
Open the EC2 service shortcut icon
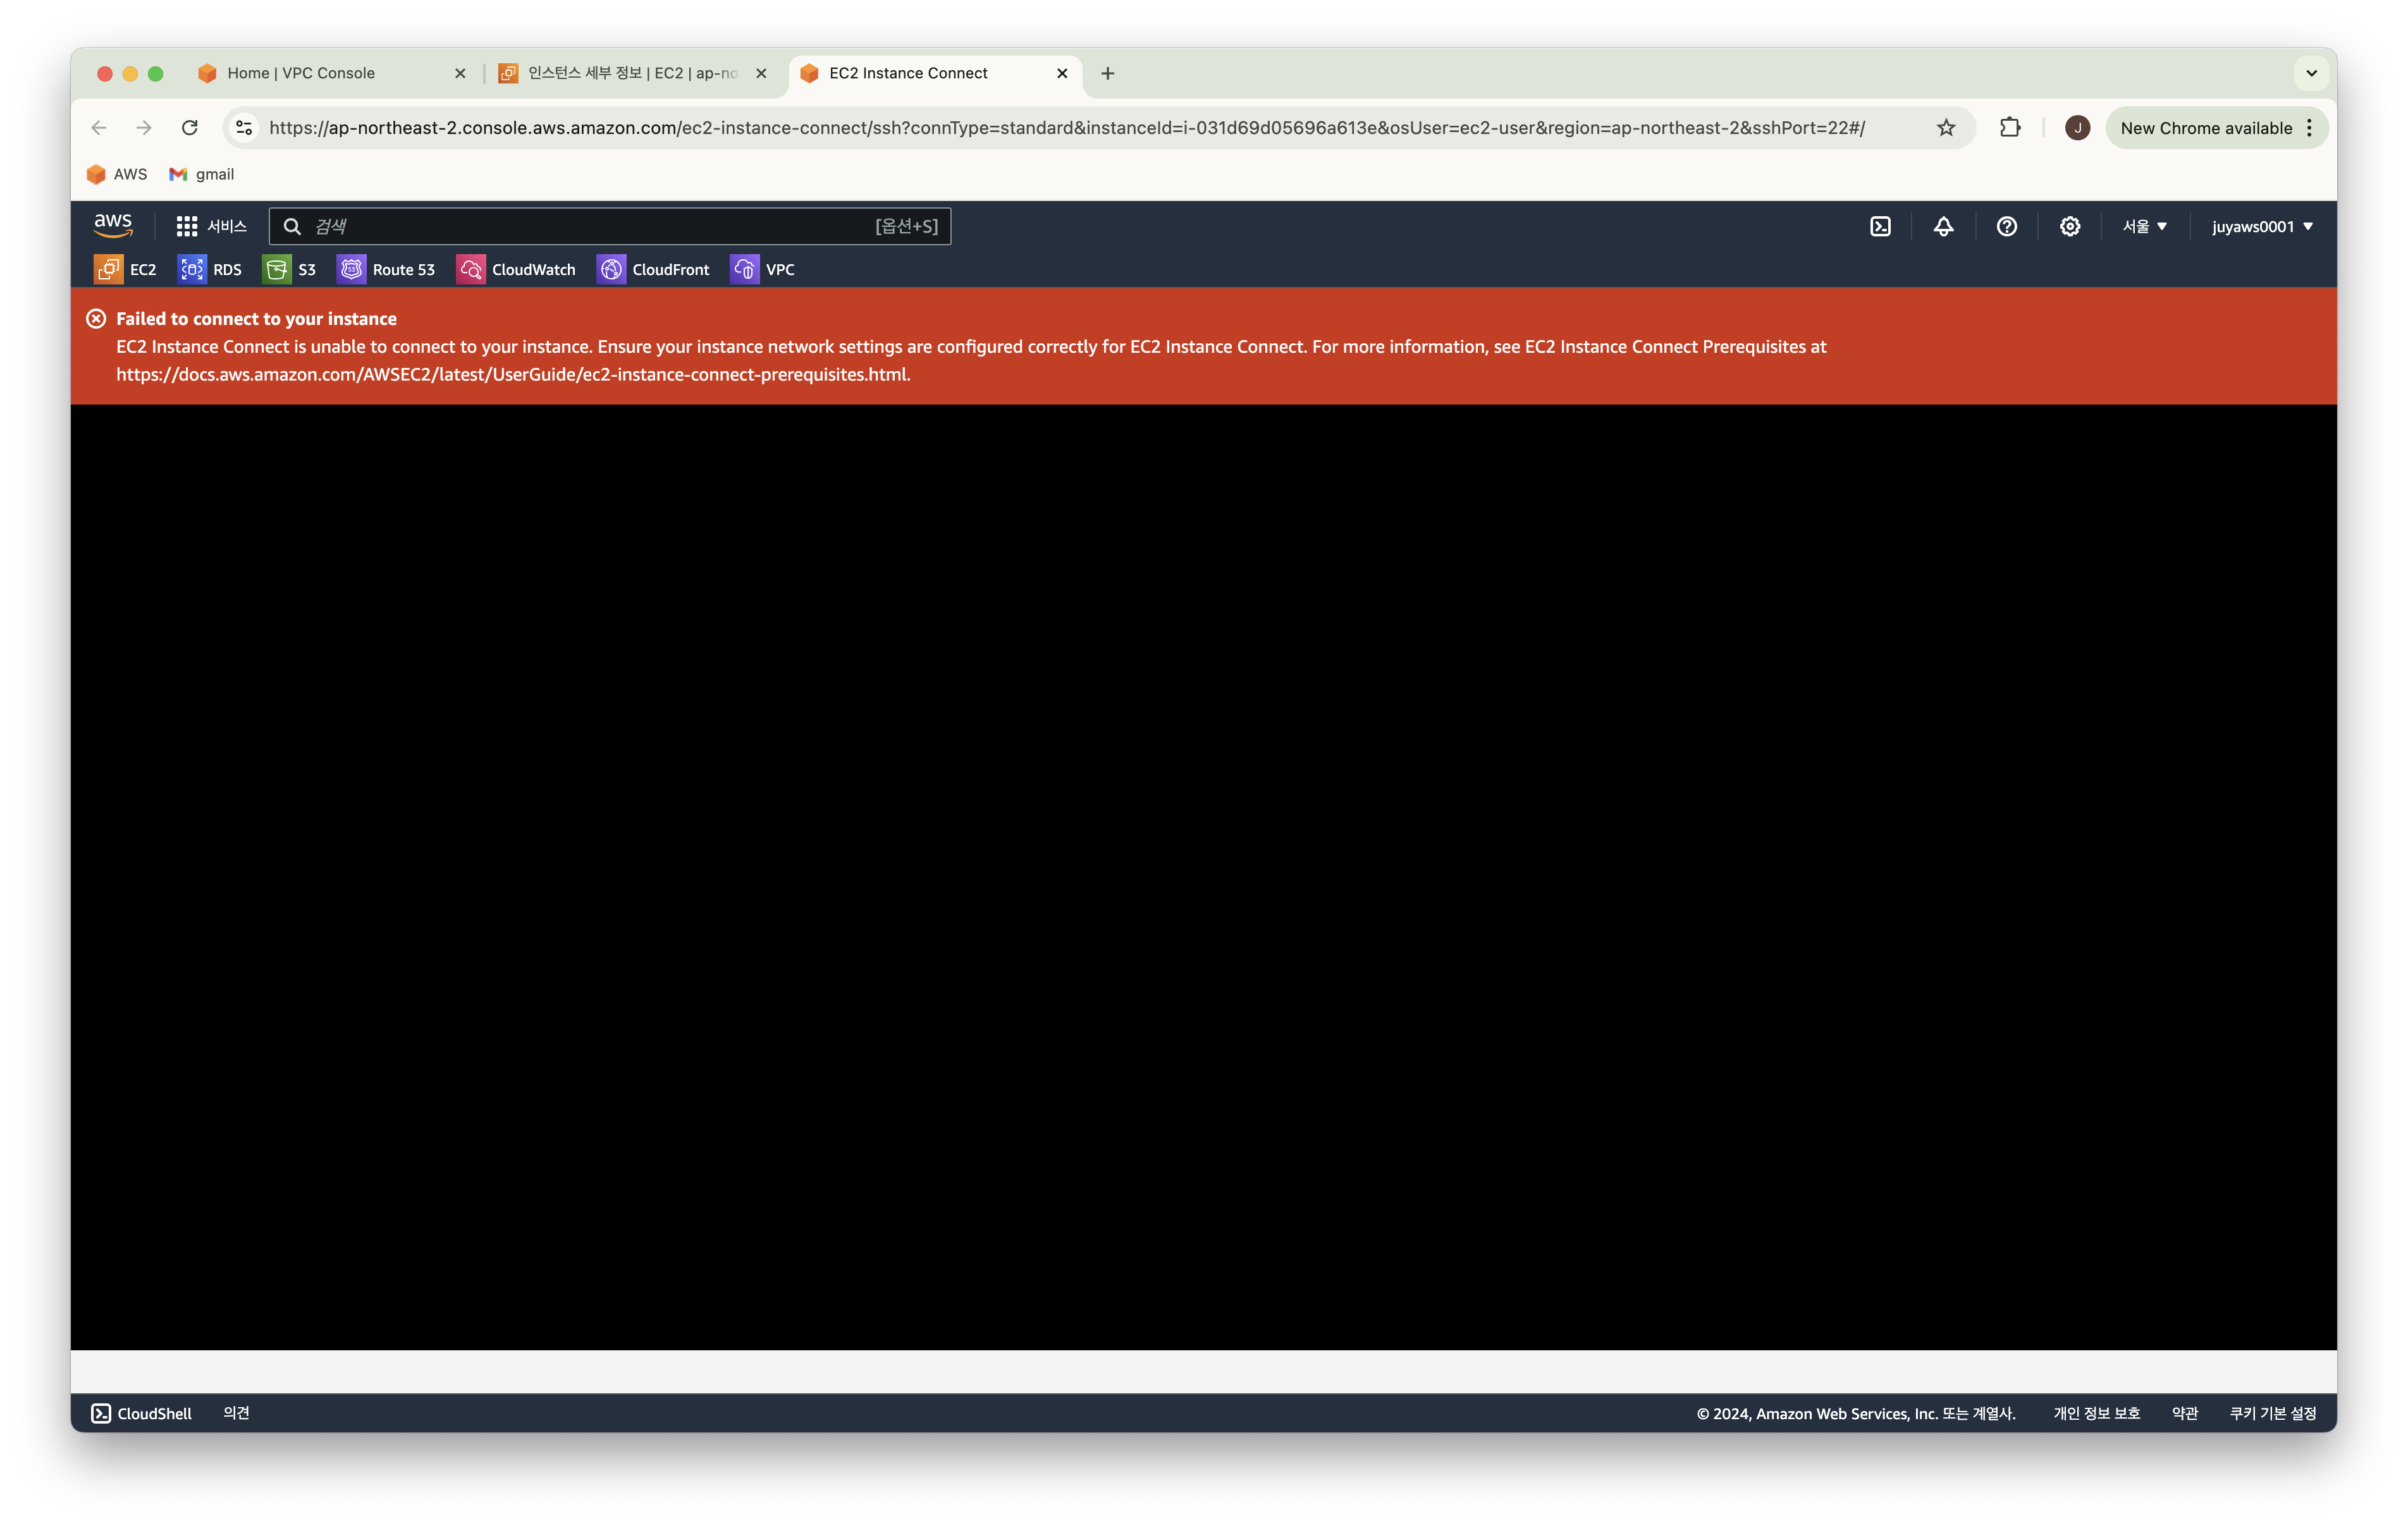coord(108,269)
